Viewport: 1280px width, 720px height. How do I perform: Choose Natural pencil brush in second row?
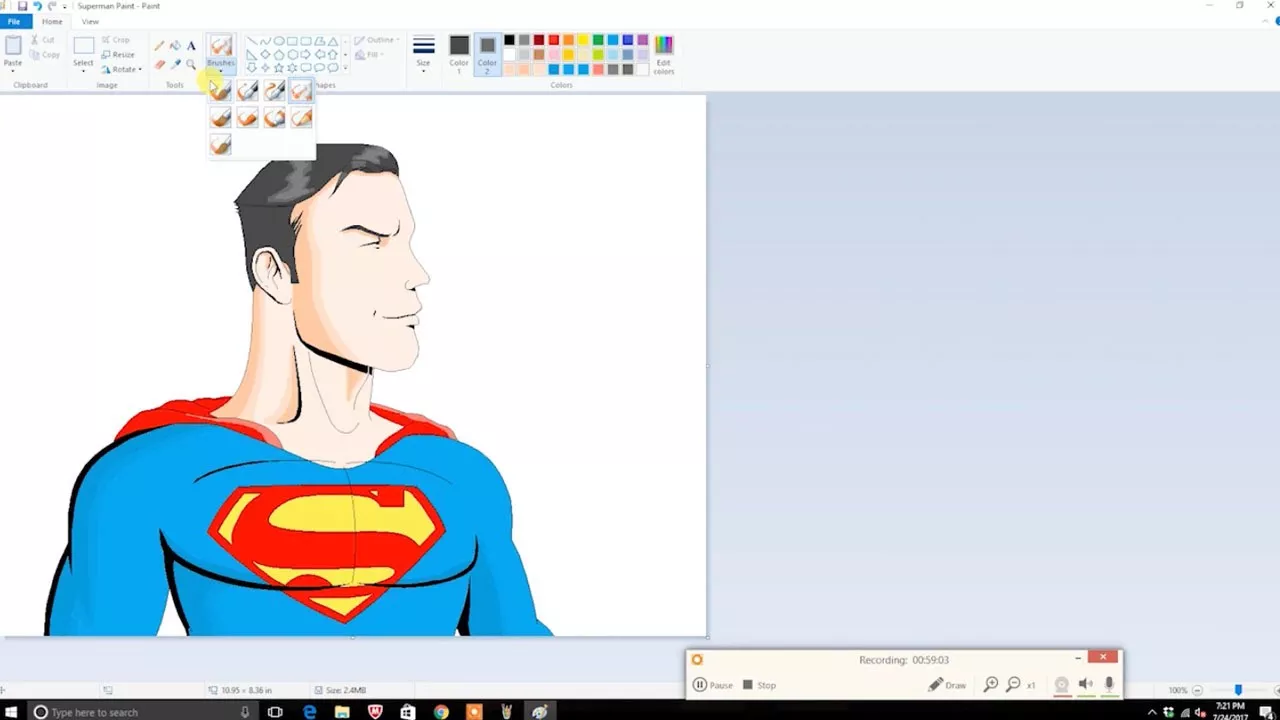coord(301,118)
